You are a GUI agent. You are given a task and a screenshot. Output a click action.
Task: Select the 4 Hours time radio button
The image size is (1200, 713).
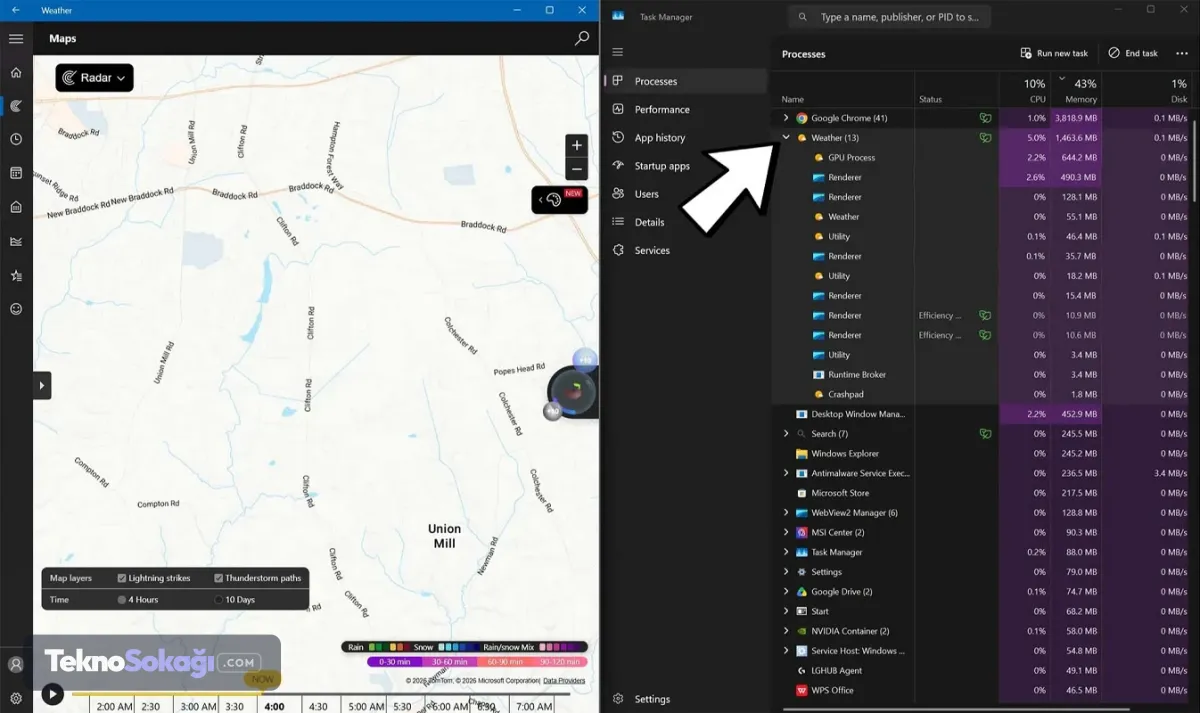pyautogui.click(x=122, y=600)
